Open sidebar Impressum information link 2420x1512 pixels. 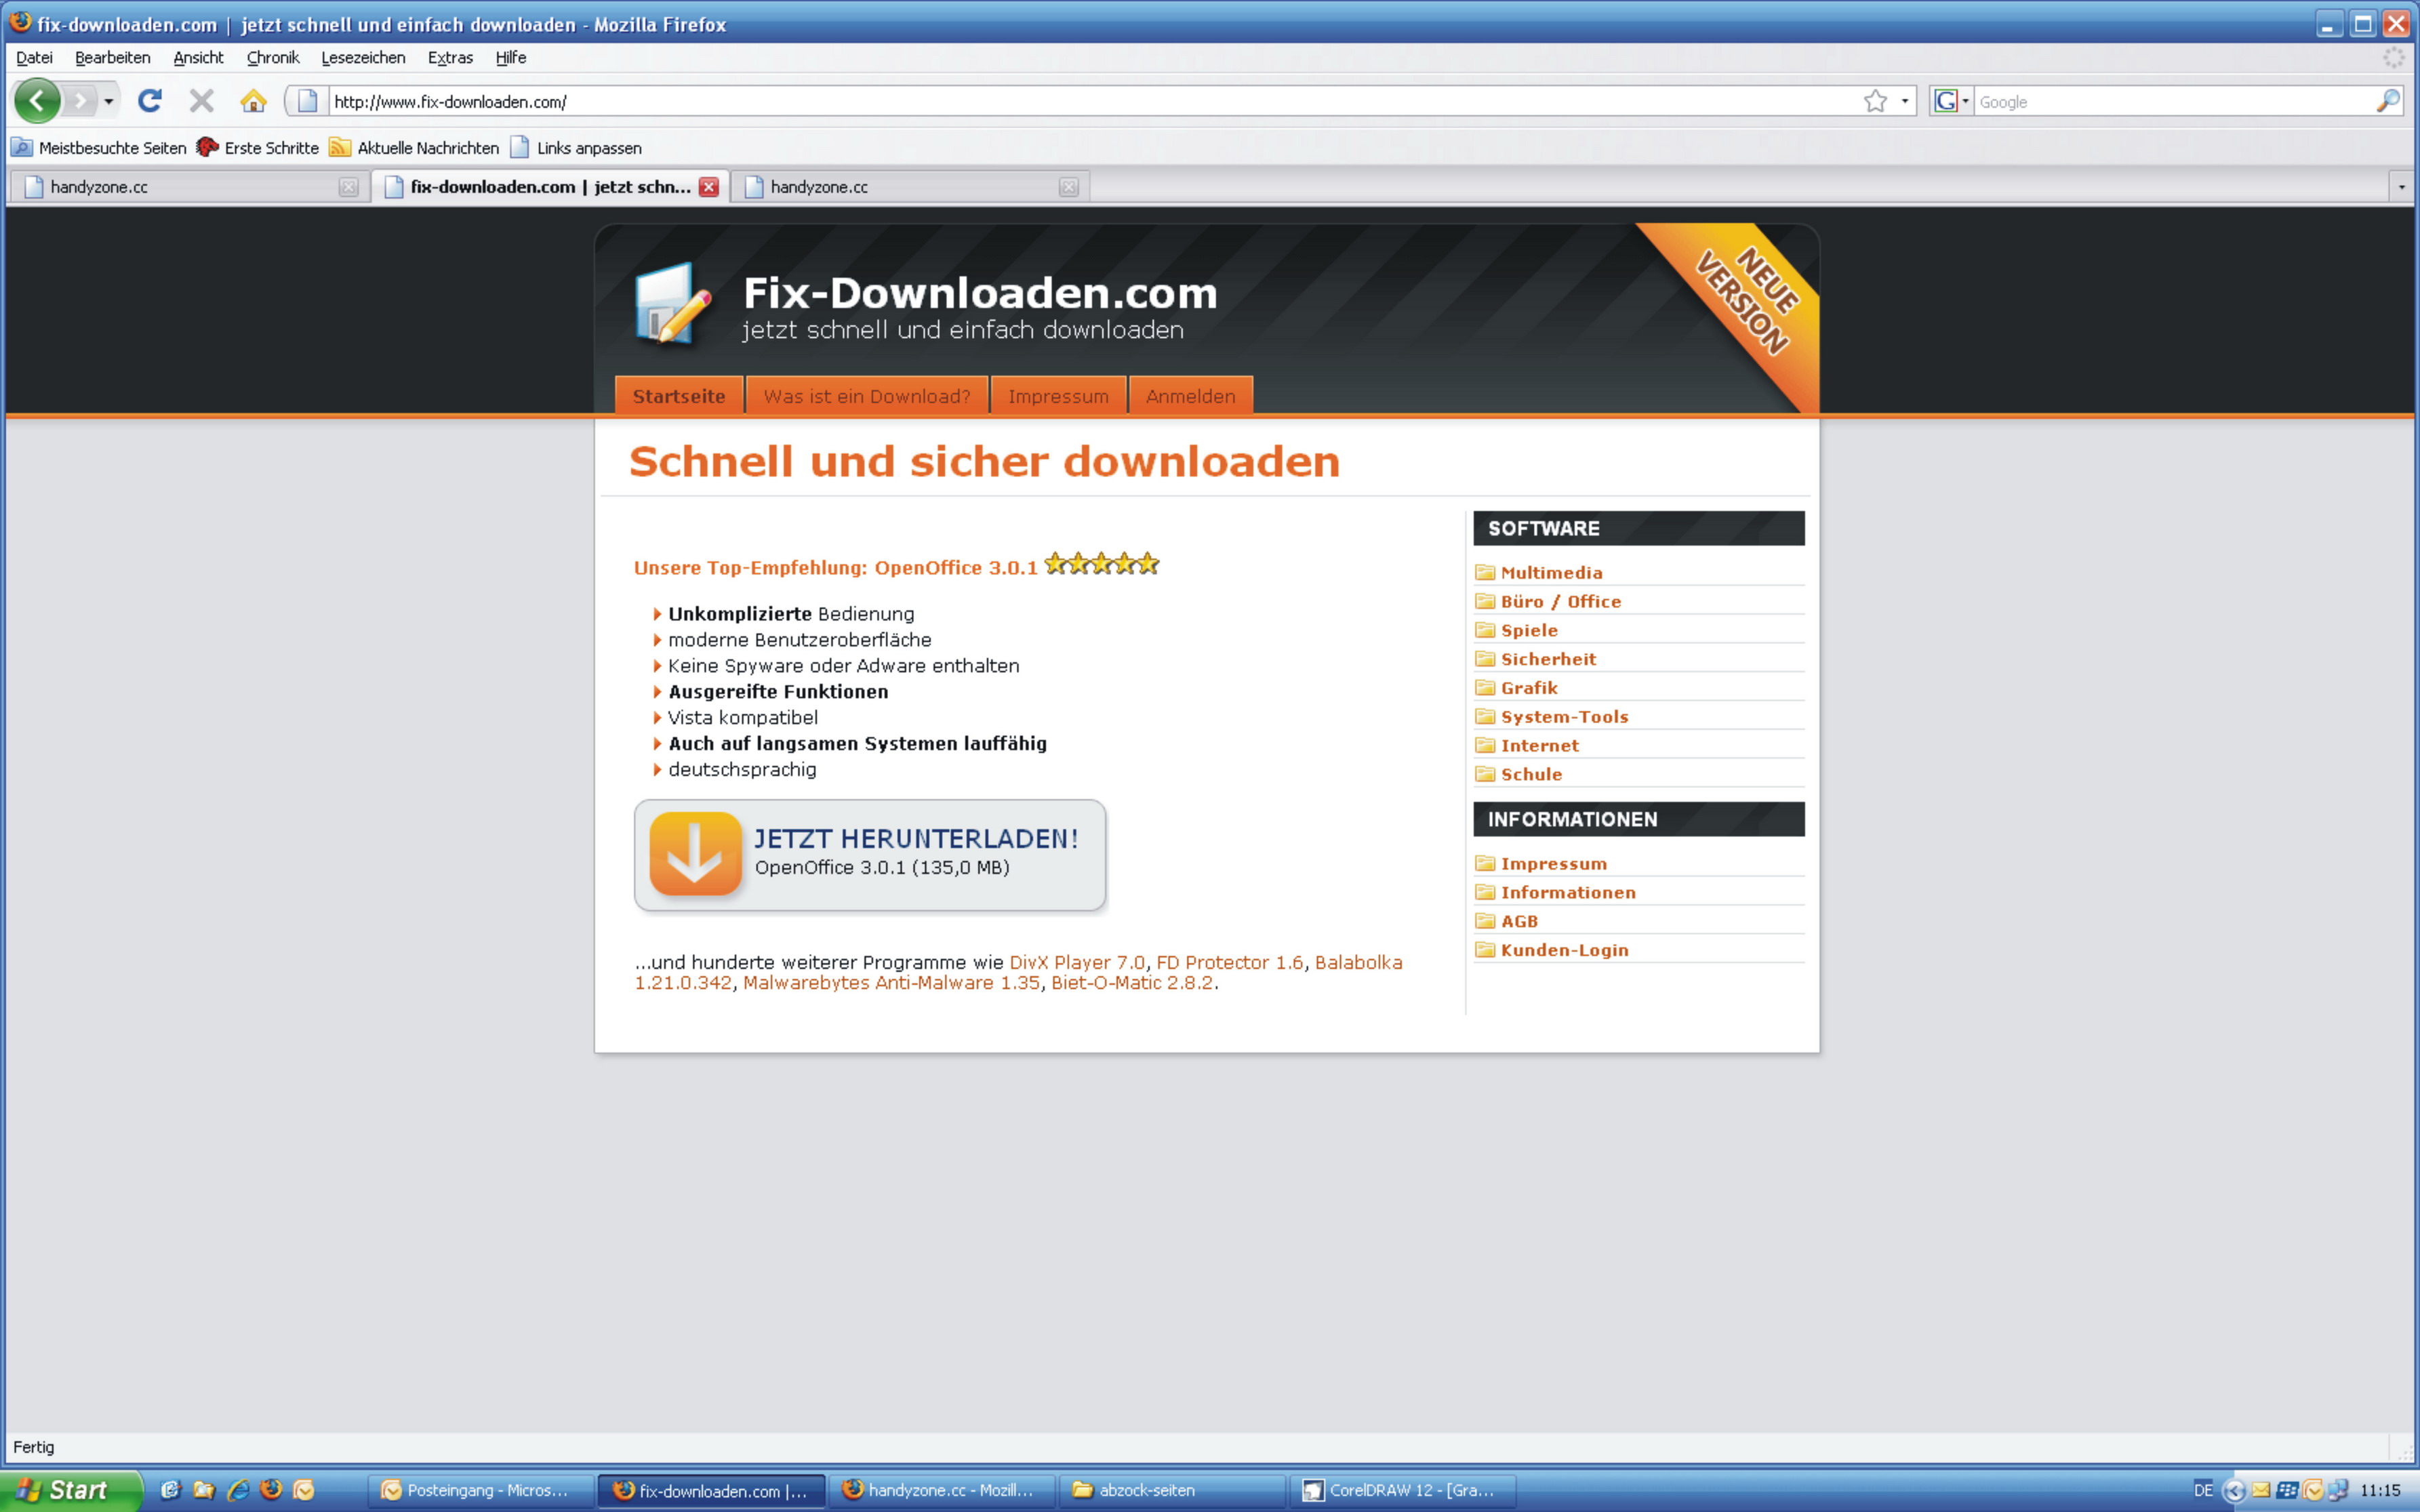(1553, 863)
